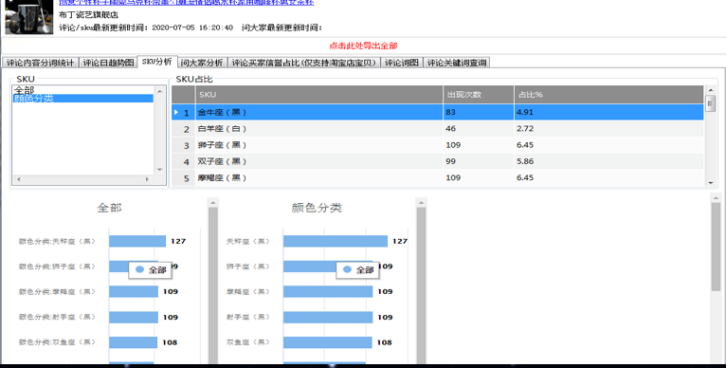
Task: Sort by the 占比% column header
Action: tap(609, 95)
